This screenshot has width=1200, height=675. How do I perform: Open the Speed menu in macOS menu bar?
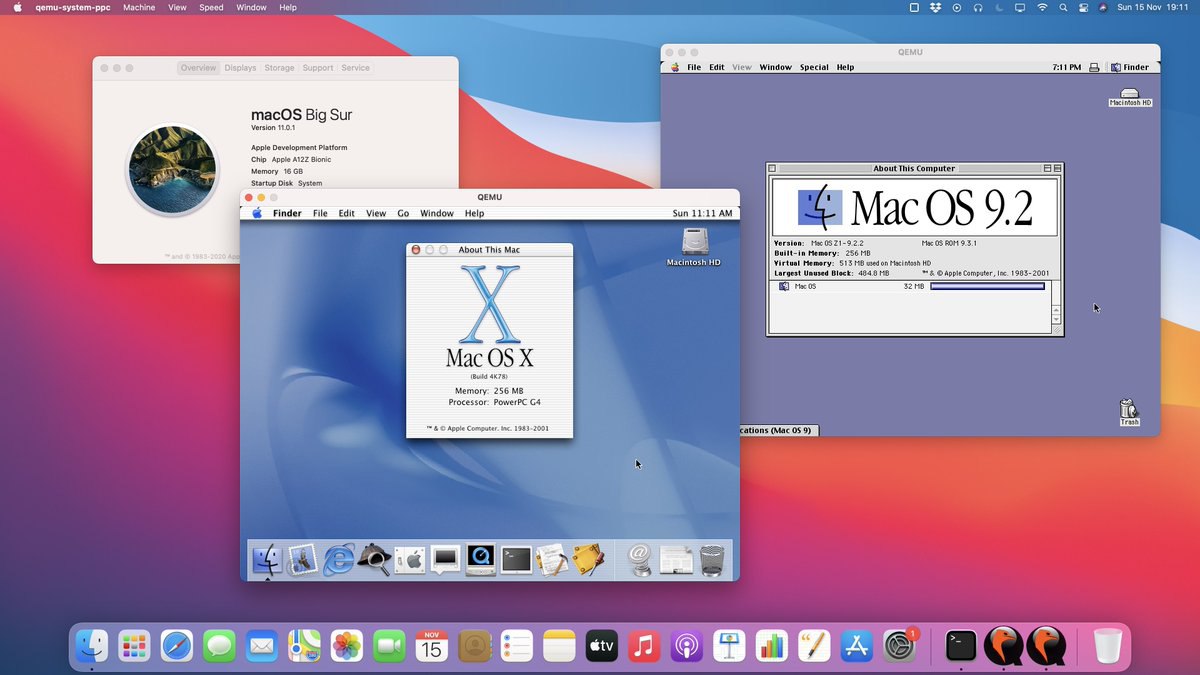coord(211,7)
